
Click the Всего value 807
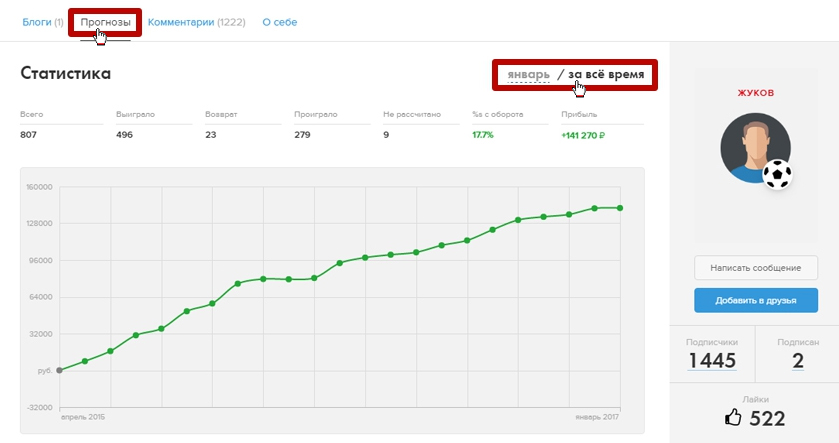tap(28, 135)
